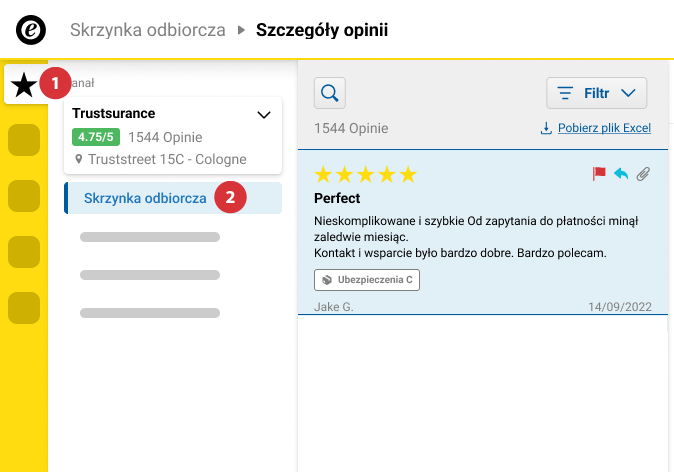Click the search magnifier icon
Image resolution: width=674 pixels, height=472 pixels.
click(x=330, y=93)
